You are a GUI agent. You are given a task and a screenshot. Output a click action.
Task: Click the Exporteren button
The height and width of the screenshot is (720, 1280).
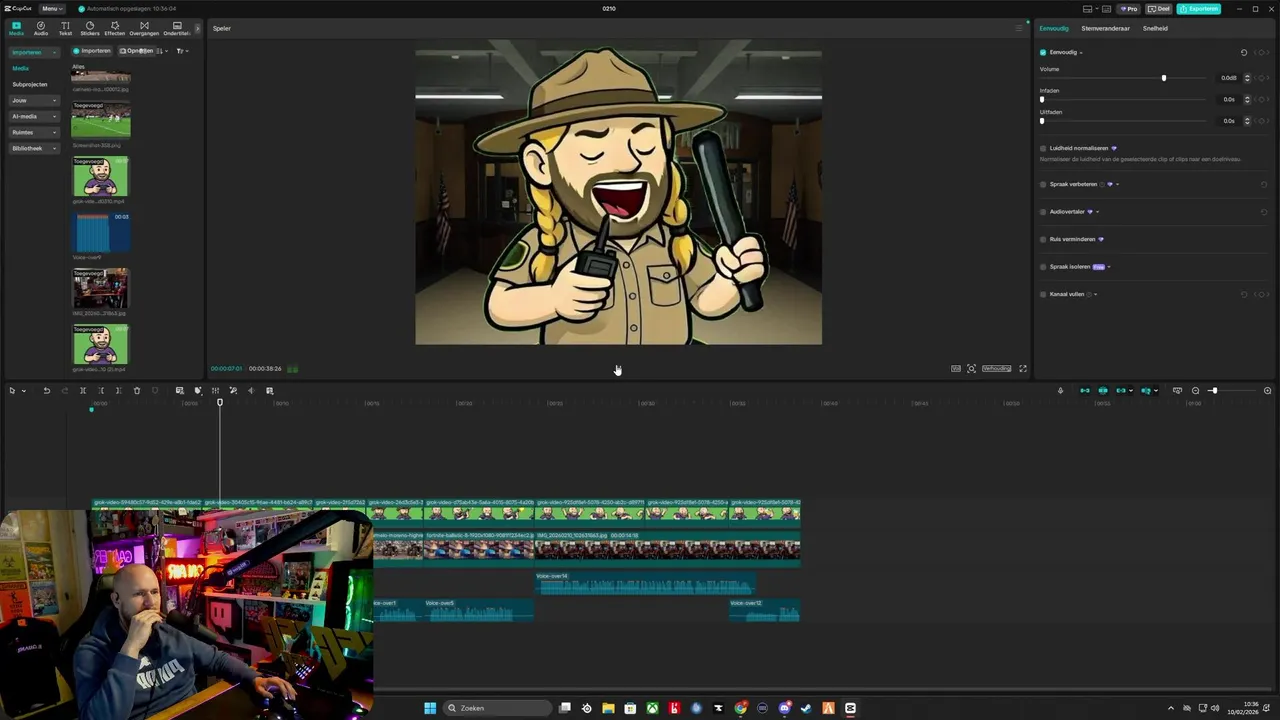(1198, 9)
